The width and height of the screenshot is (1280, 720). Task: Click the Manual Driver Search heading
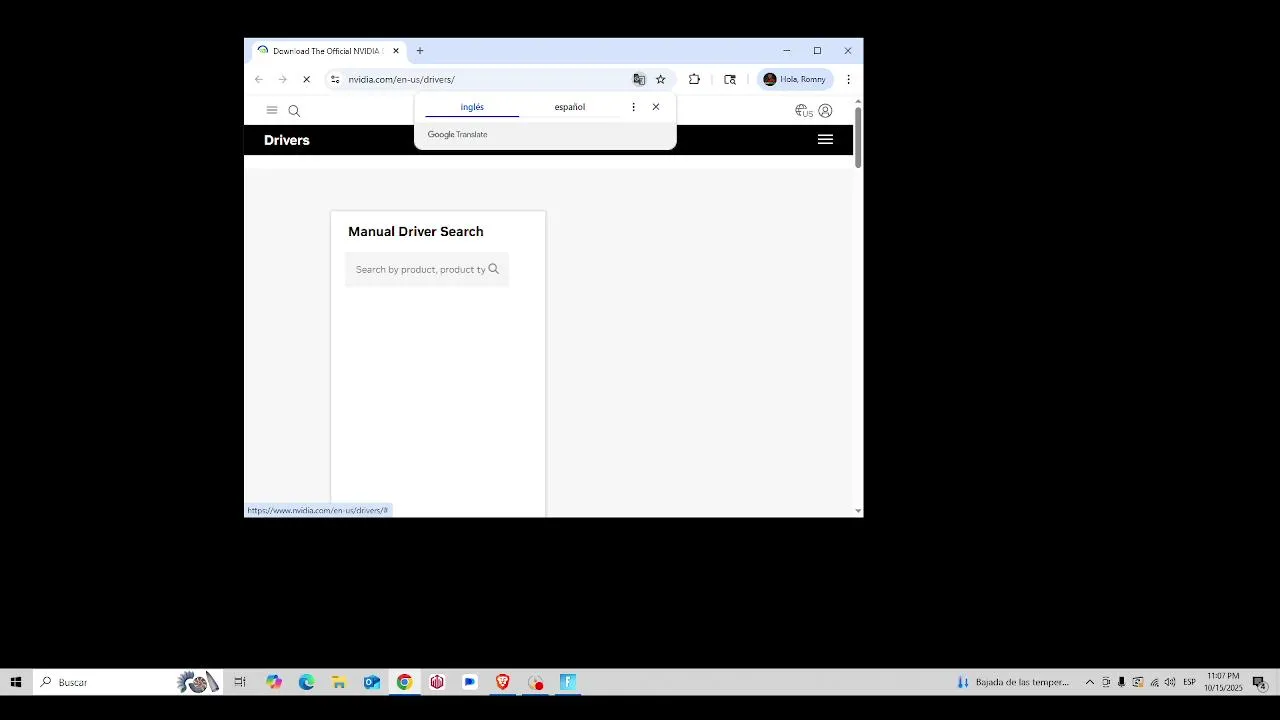416,231
